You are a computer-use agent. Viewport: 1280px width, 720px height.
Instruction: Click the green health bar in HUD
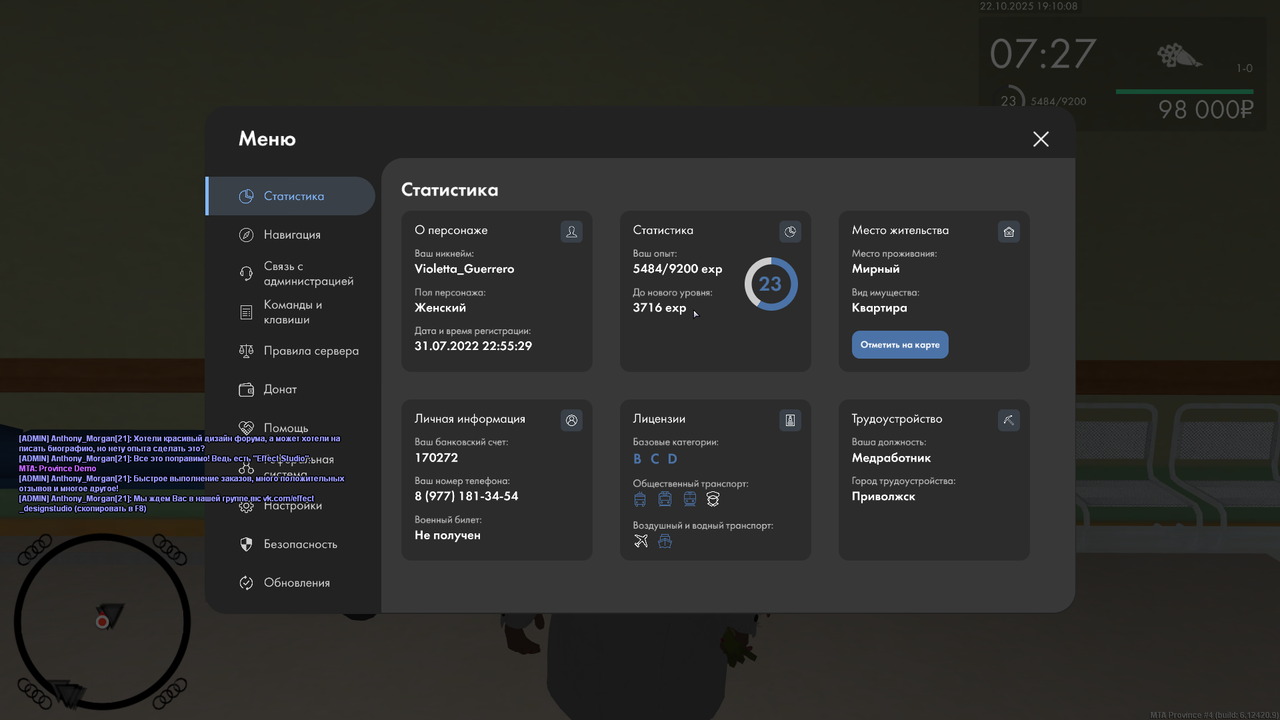1184,92
